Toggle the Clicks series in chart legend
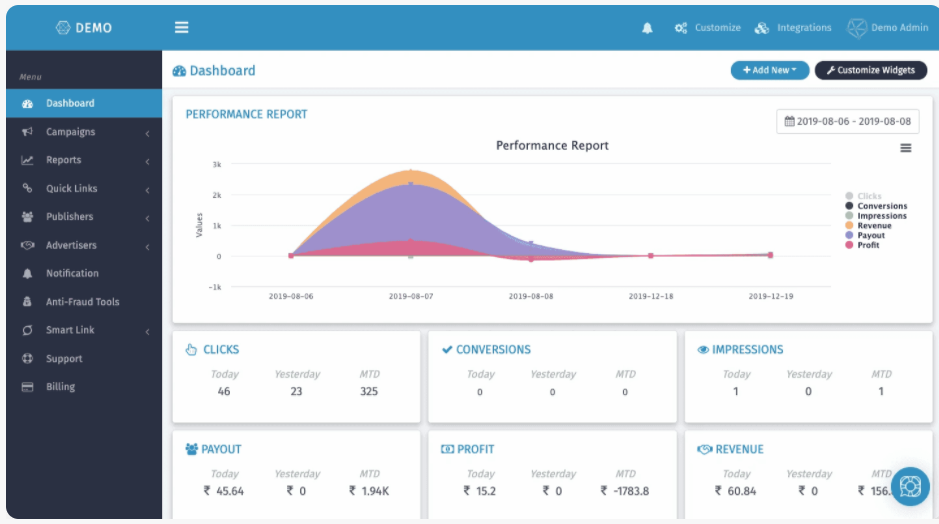Screen dimensions: 939x524 pyautogui.click(x=868, y=196)
